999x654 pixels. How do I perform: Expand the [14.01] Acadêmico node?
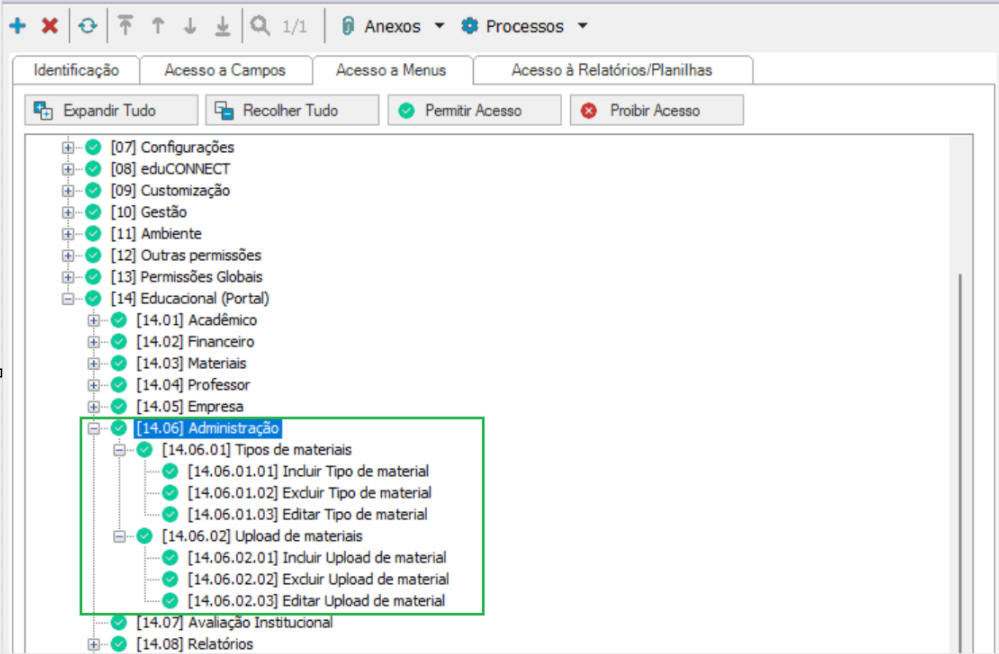[94, 321]
